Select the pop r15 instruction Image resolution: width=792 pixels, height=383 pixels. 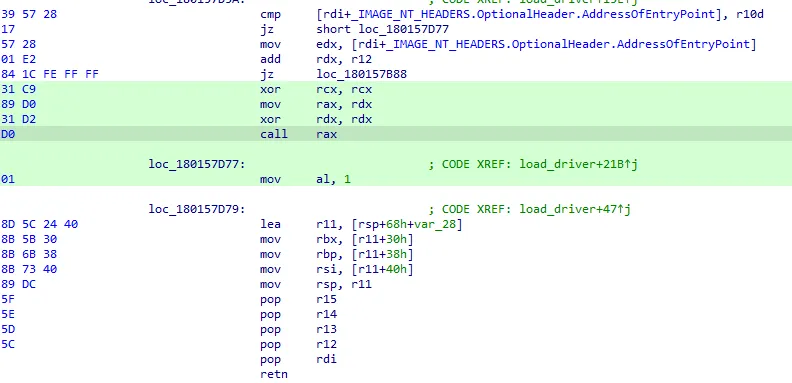pos(298,299)
